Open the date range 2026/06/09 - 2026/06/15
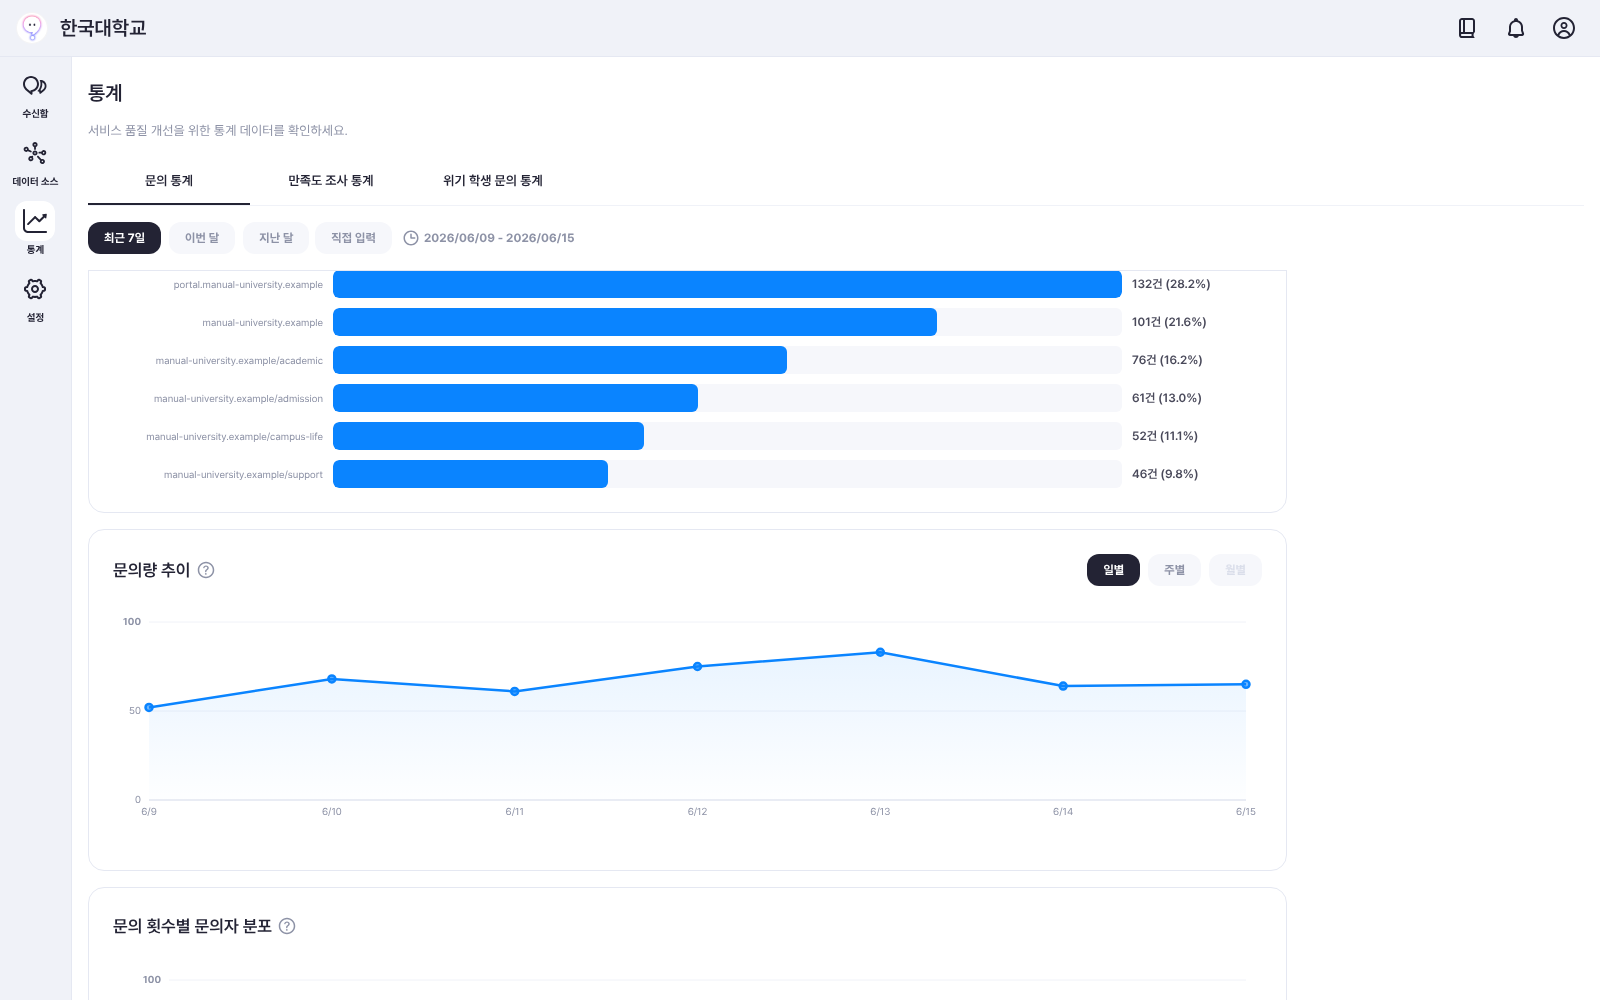Viewport: 1600px width, 1000px height. click(x=489, y=238)
